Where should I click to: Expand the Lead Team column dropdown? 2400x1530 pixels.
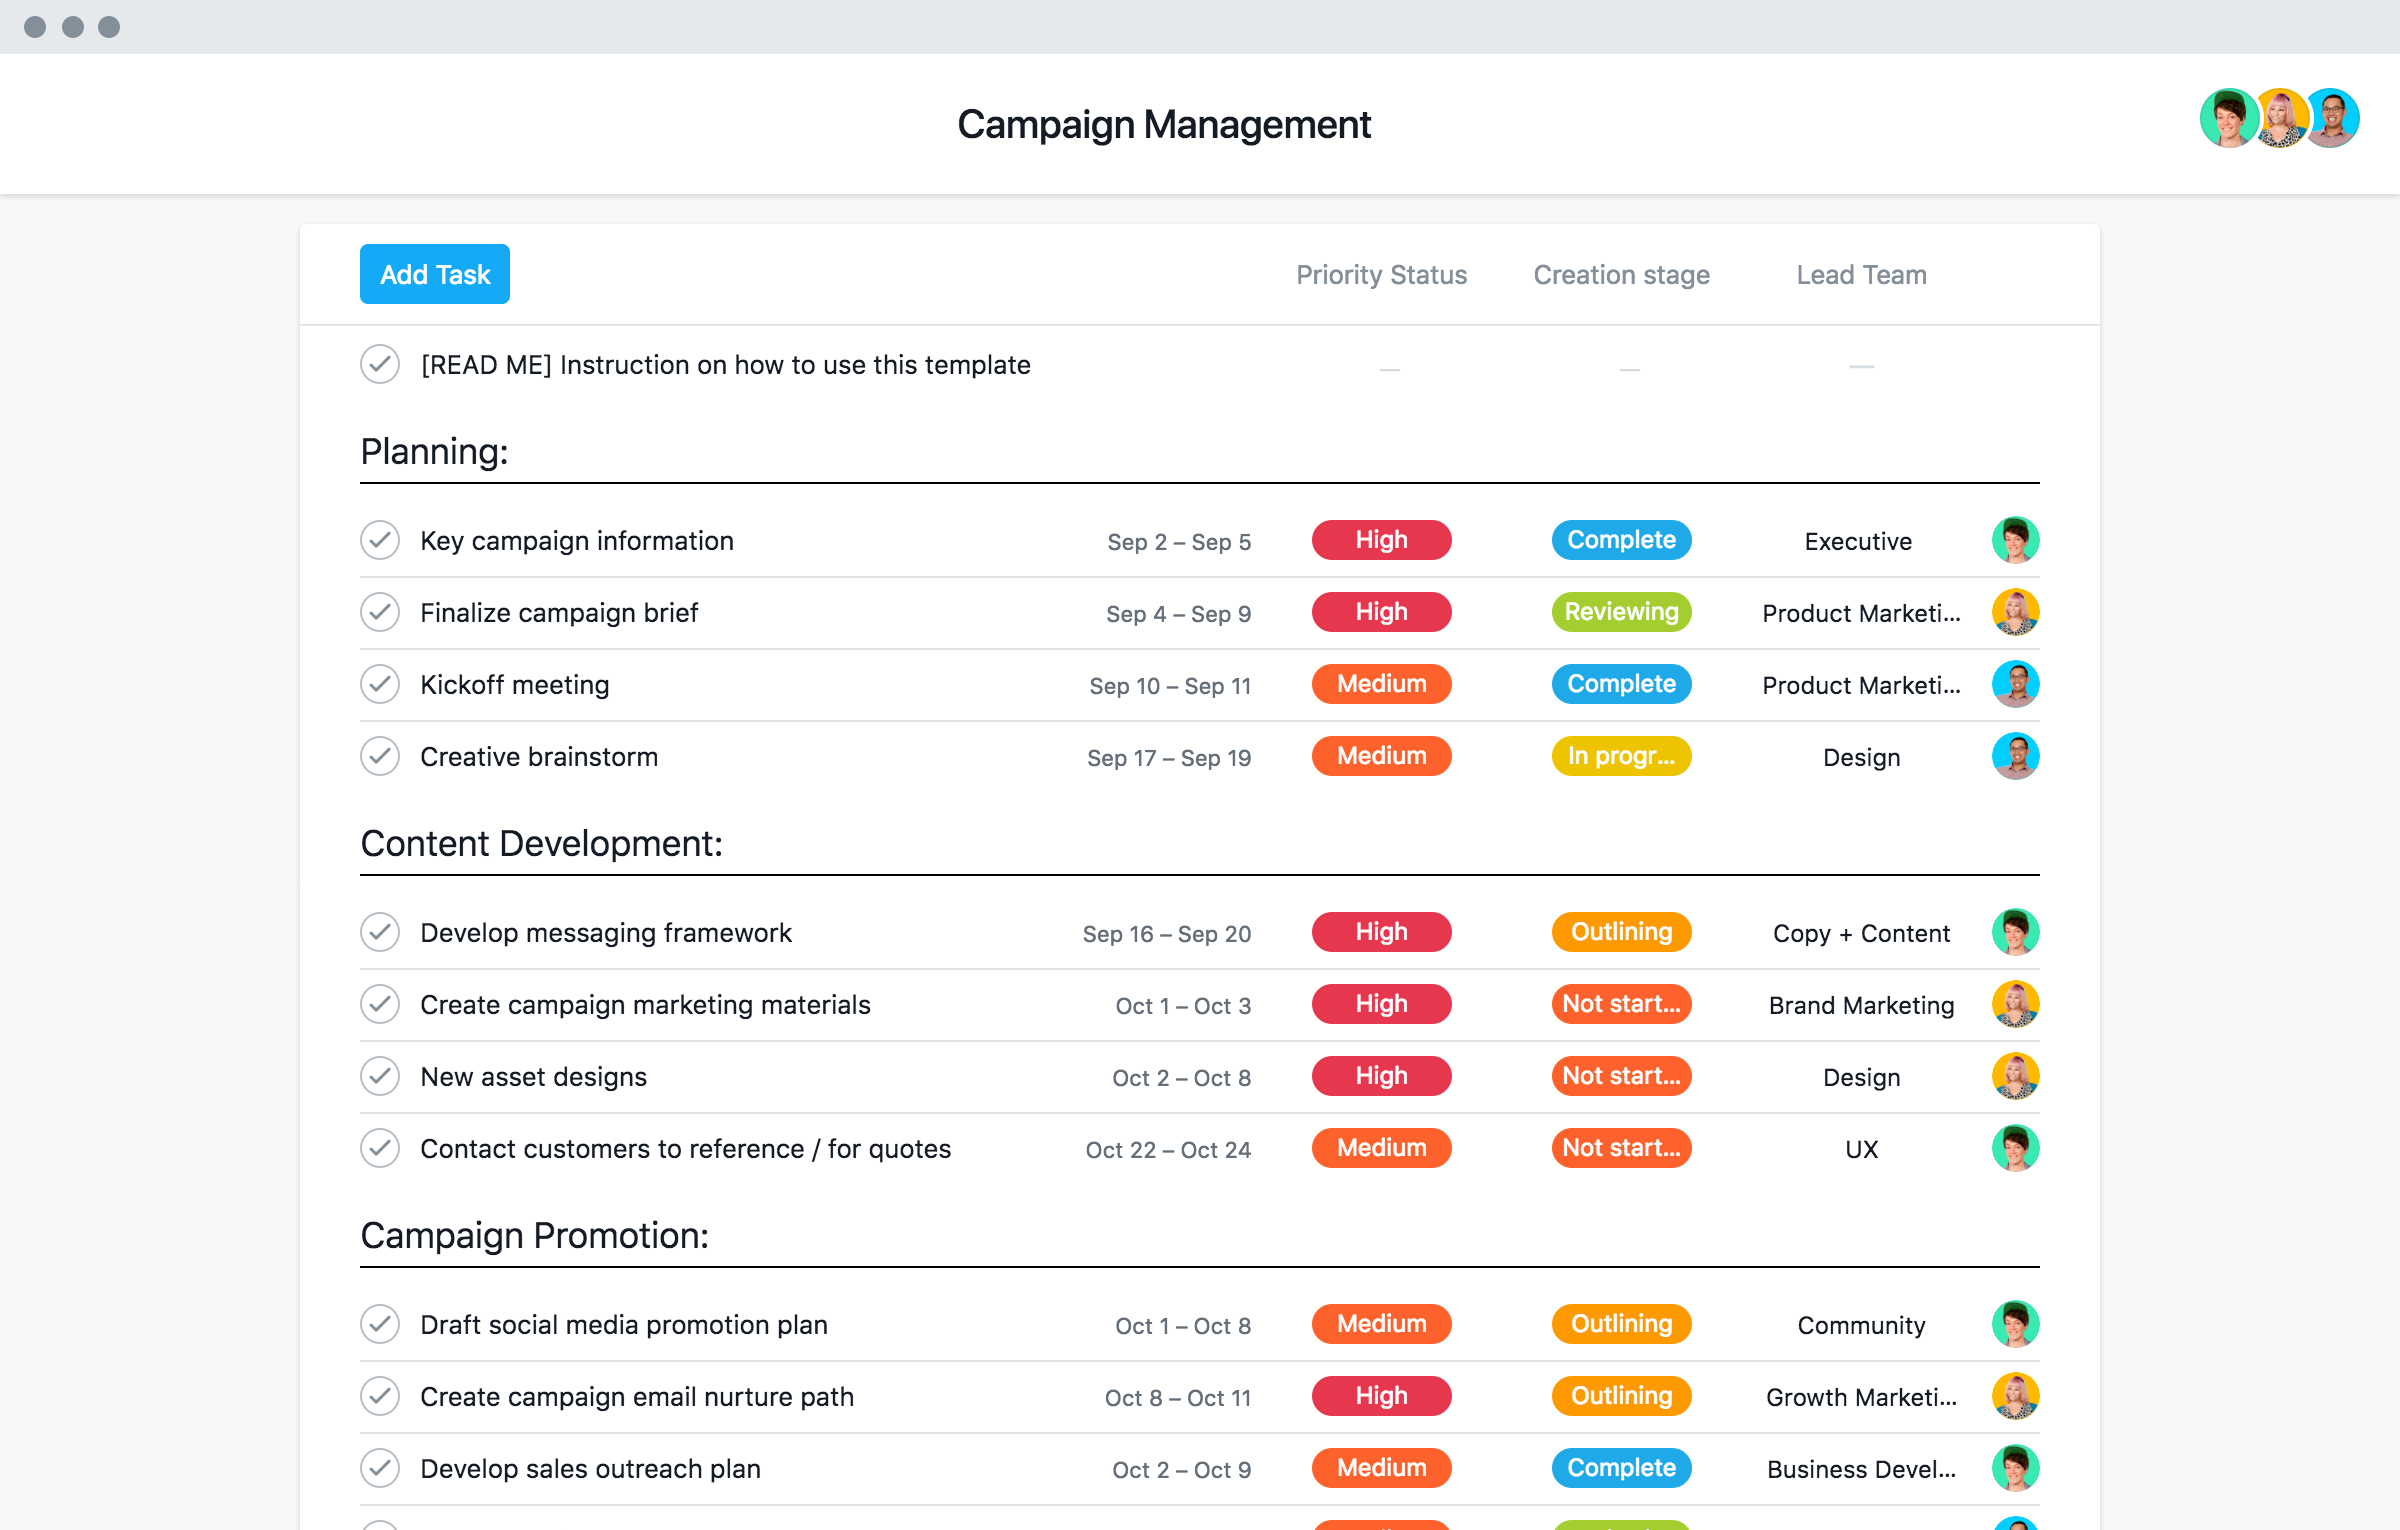pos(1859,273)
